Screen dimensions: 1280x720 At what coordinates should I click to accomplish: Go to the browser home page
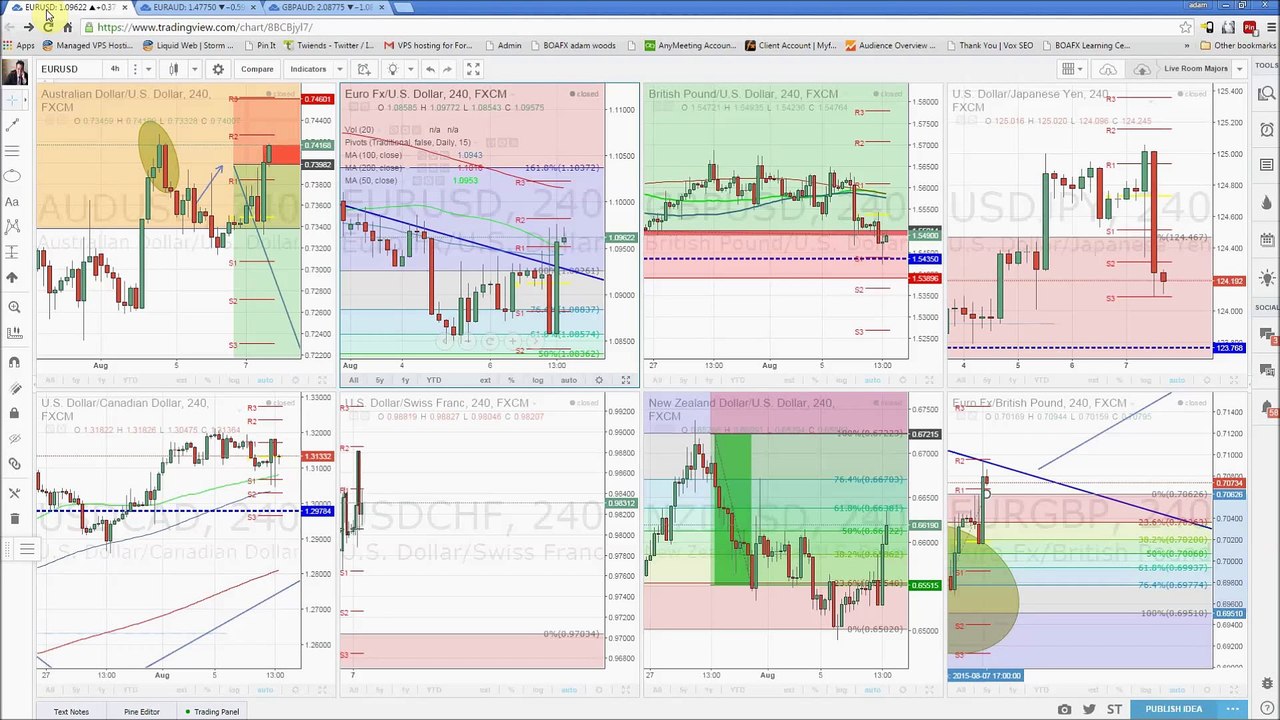pyautogui.click(x=67, y=27)
